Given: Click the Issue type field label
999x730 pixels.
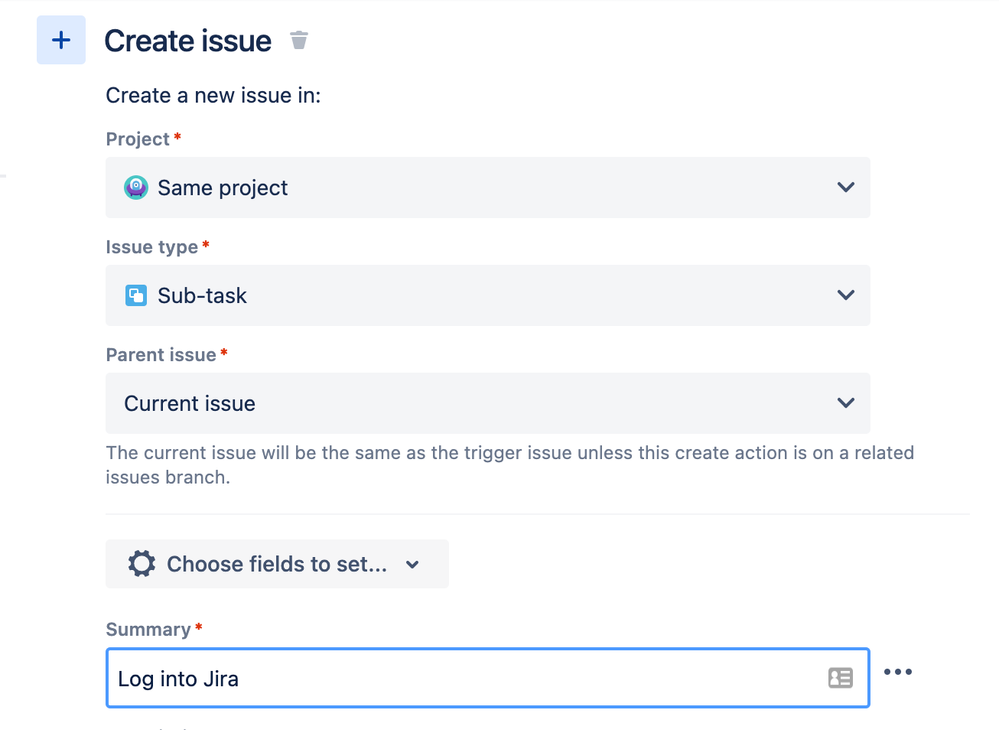Looking at the screenshot, I should [152, 247].
